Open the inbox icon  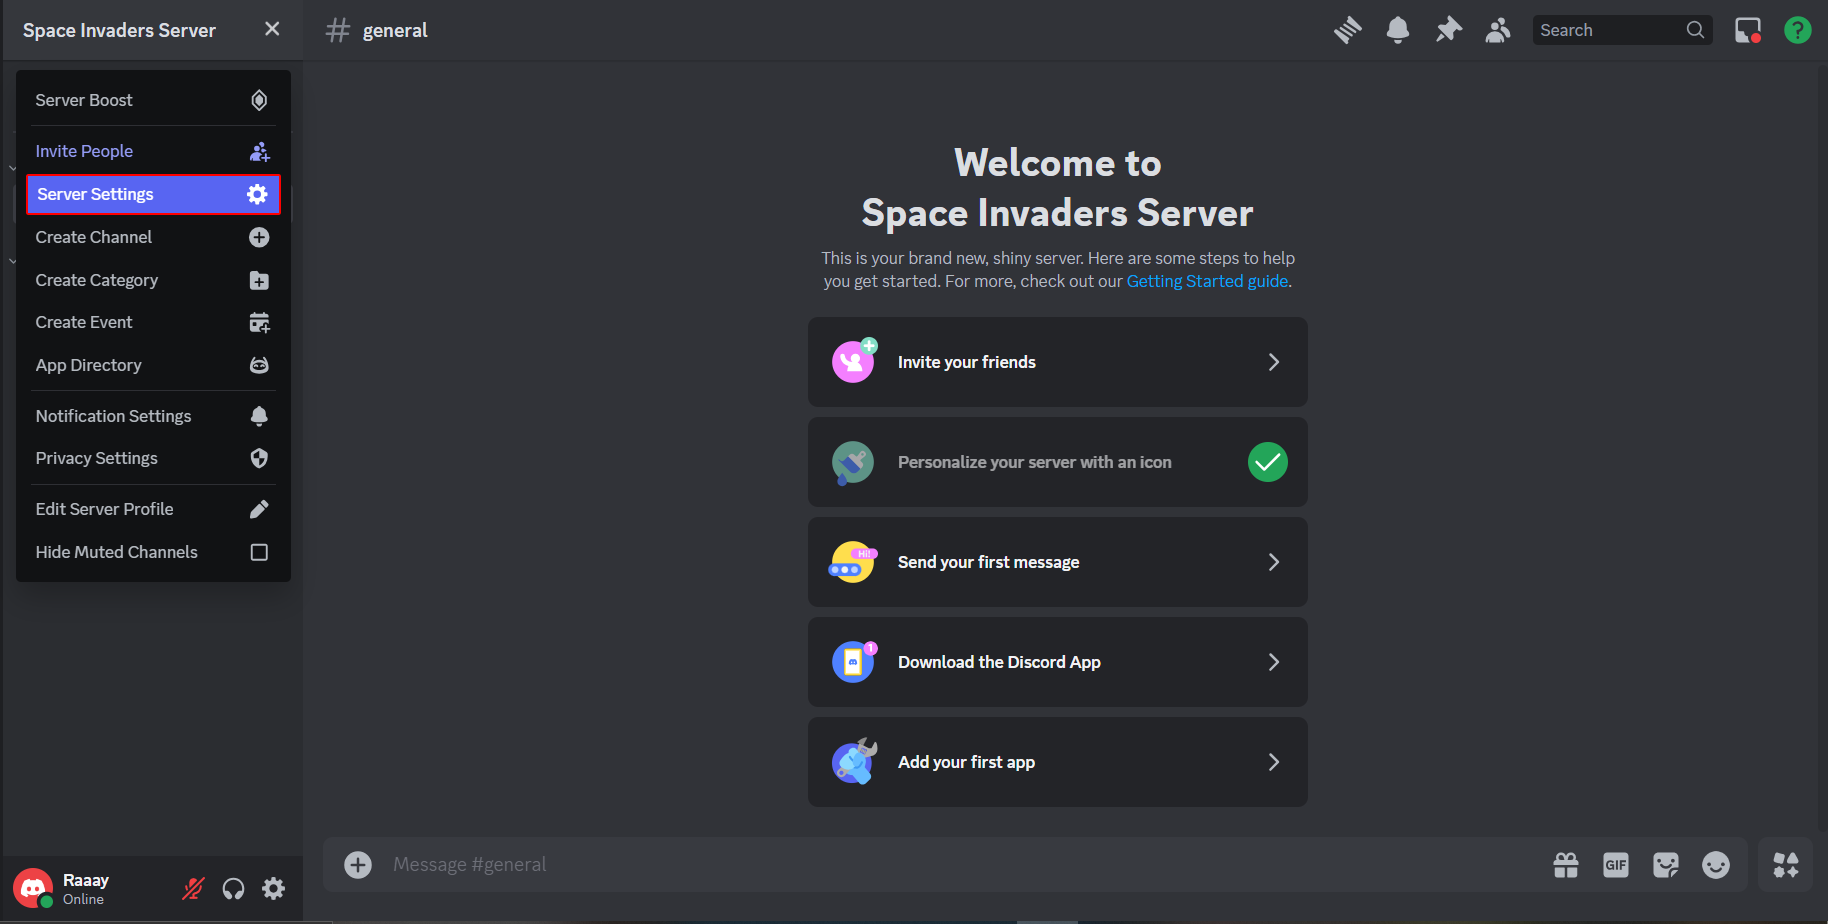[1748, 30]
